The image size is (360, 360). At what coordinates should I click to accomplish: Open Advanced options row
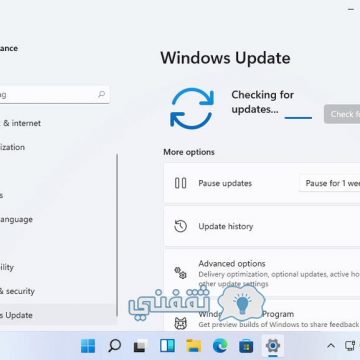click(262, 273)
